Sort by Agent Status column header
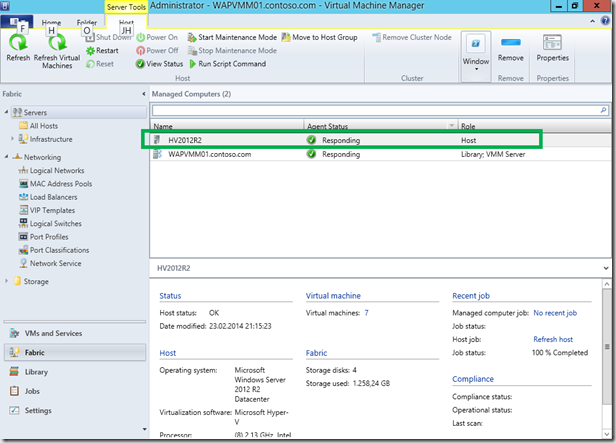 [380, 126]
